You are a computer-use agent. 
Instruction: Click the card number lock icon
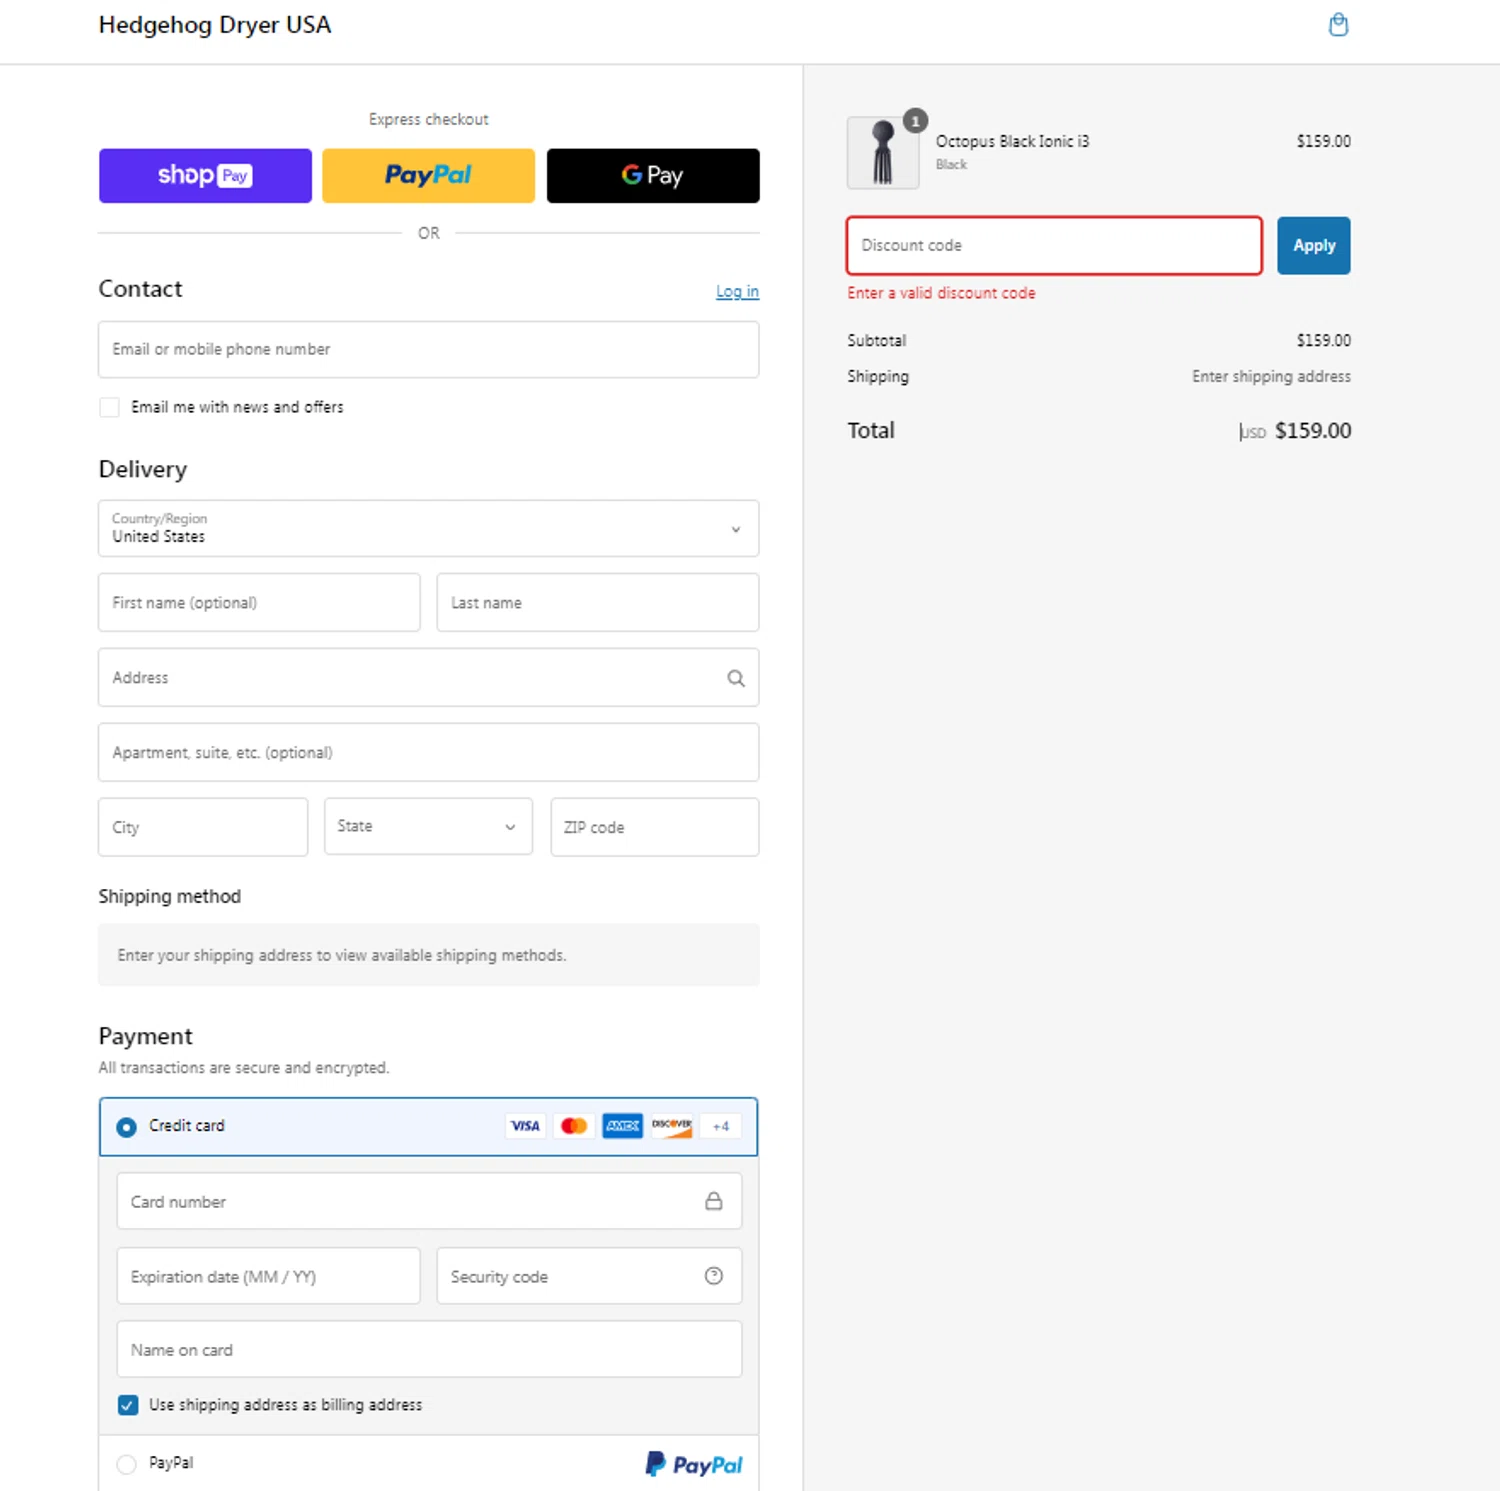(713, 1201)
